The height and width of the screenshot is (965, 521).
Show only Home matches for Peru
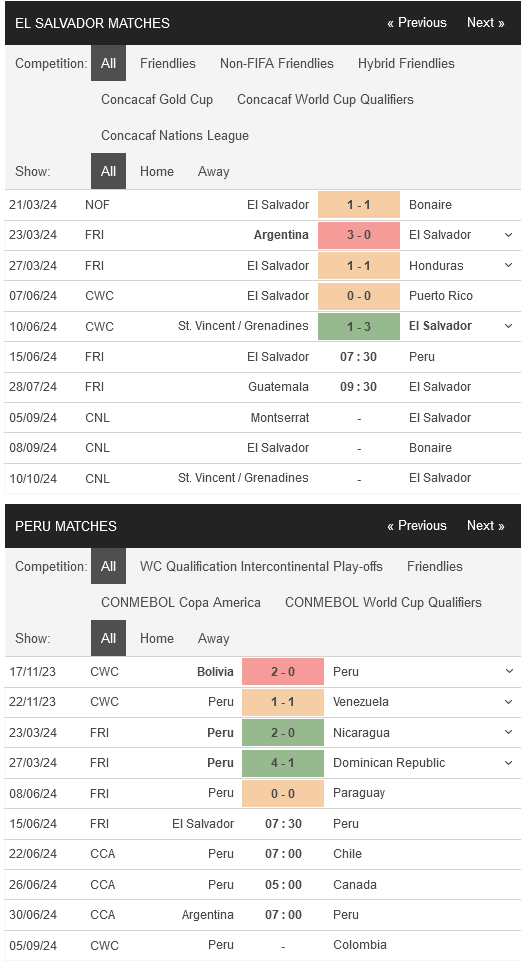tap(157, 638)
